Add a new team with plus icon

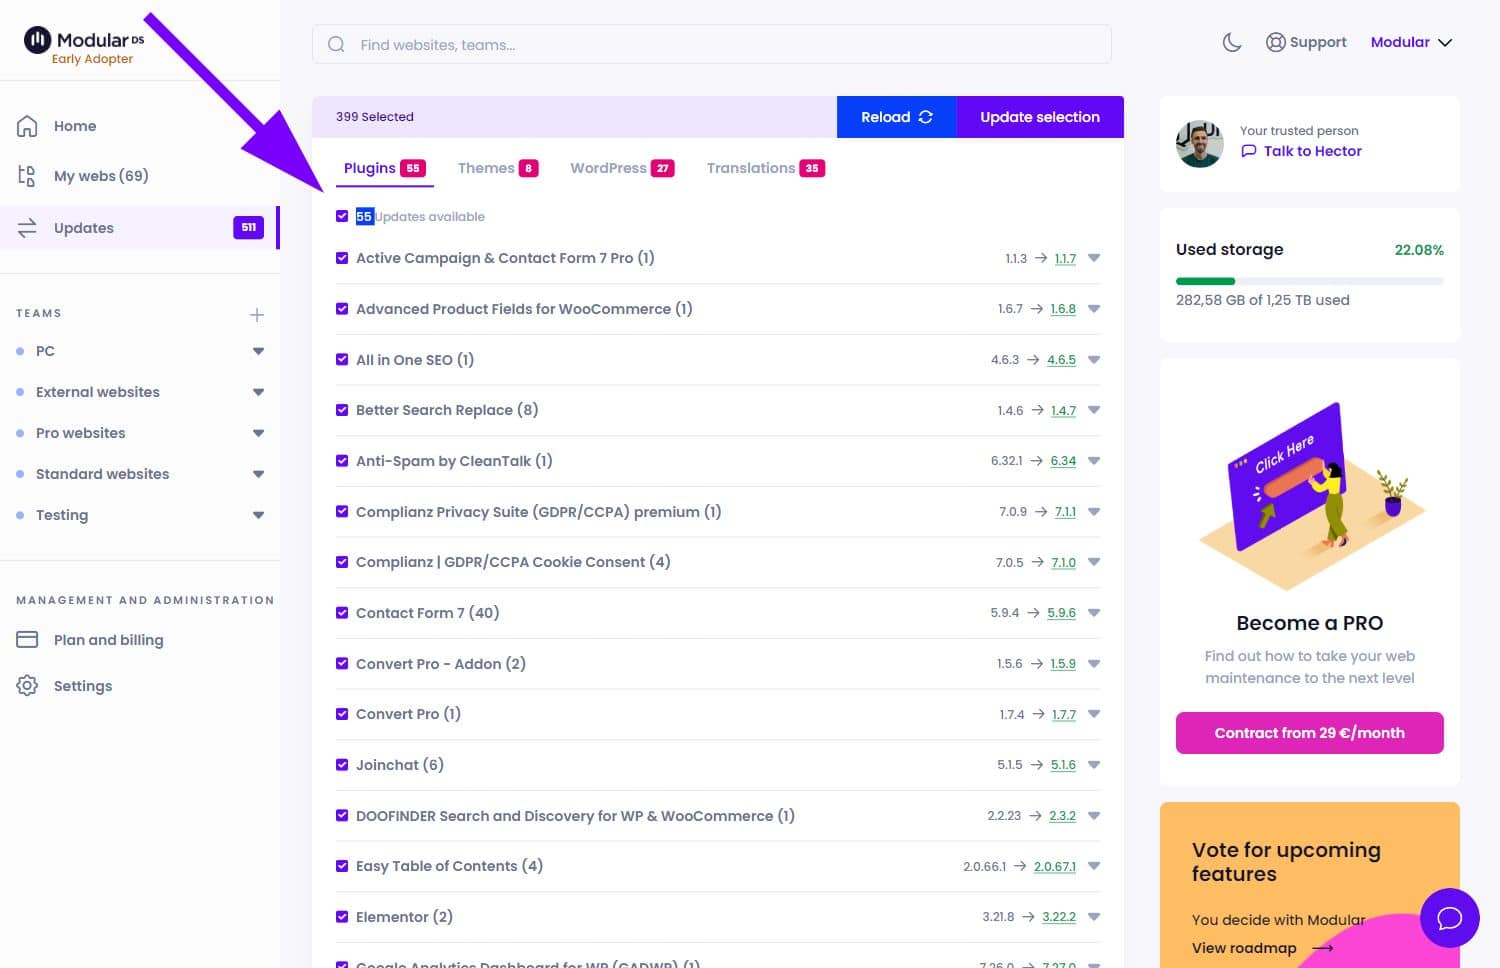point(257,315)
